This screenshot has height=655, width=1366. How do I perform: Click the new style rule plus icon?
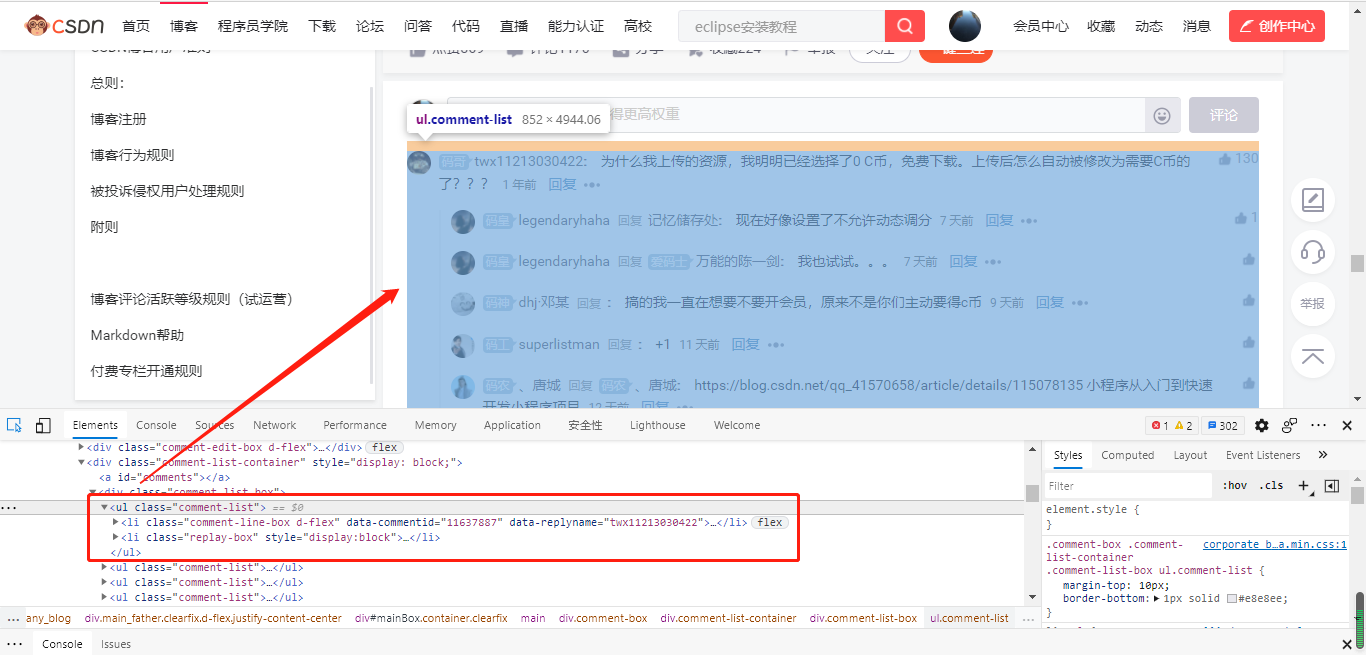(x=1303, y=486)
